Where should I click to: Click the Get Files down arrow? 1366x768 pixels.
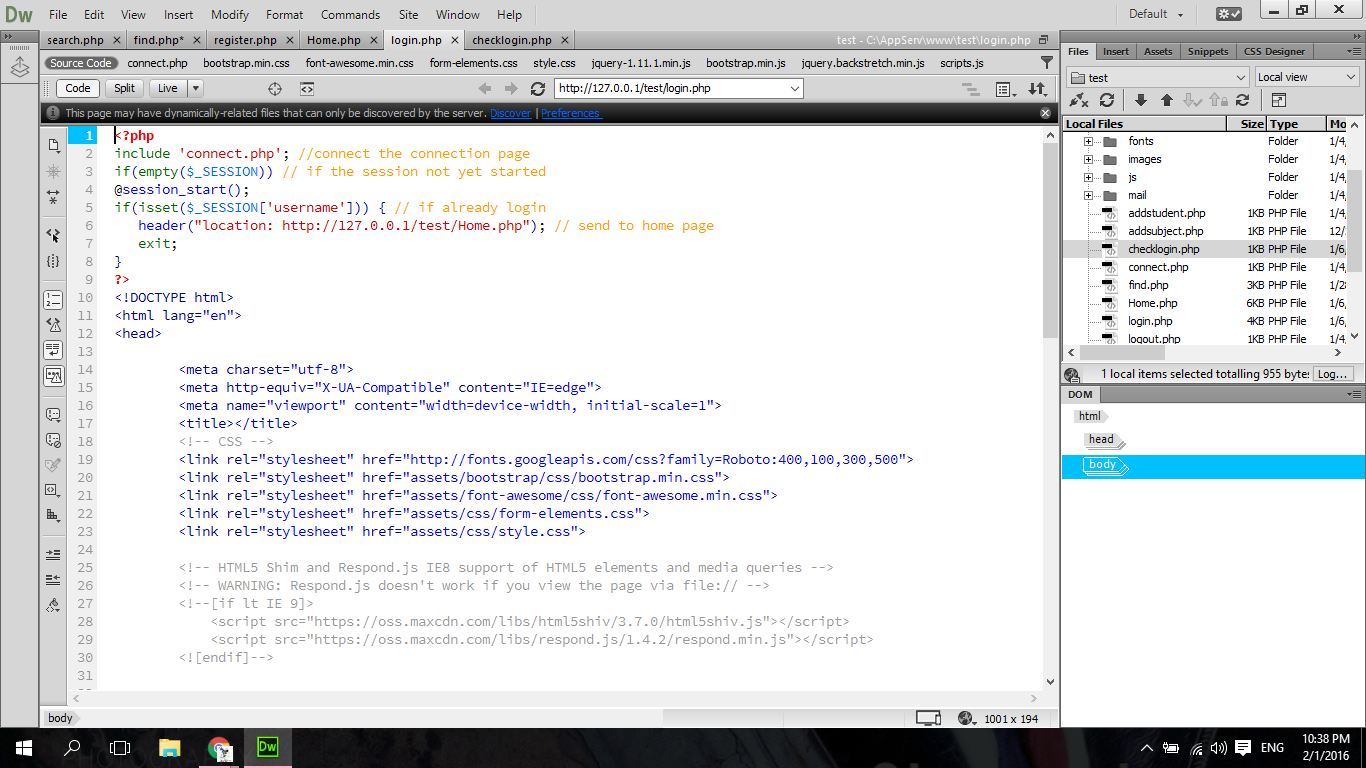click(1141, 100)
